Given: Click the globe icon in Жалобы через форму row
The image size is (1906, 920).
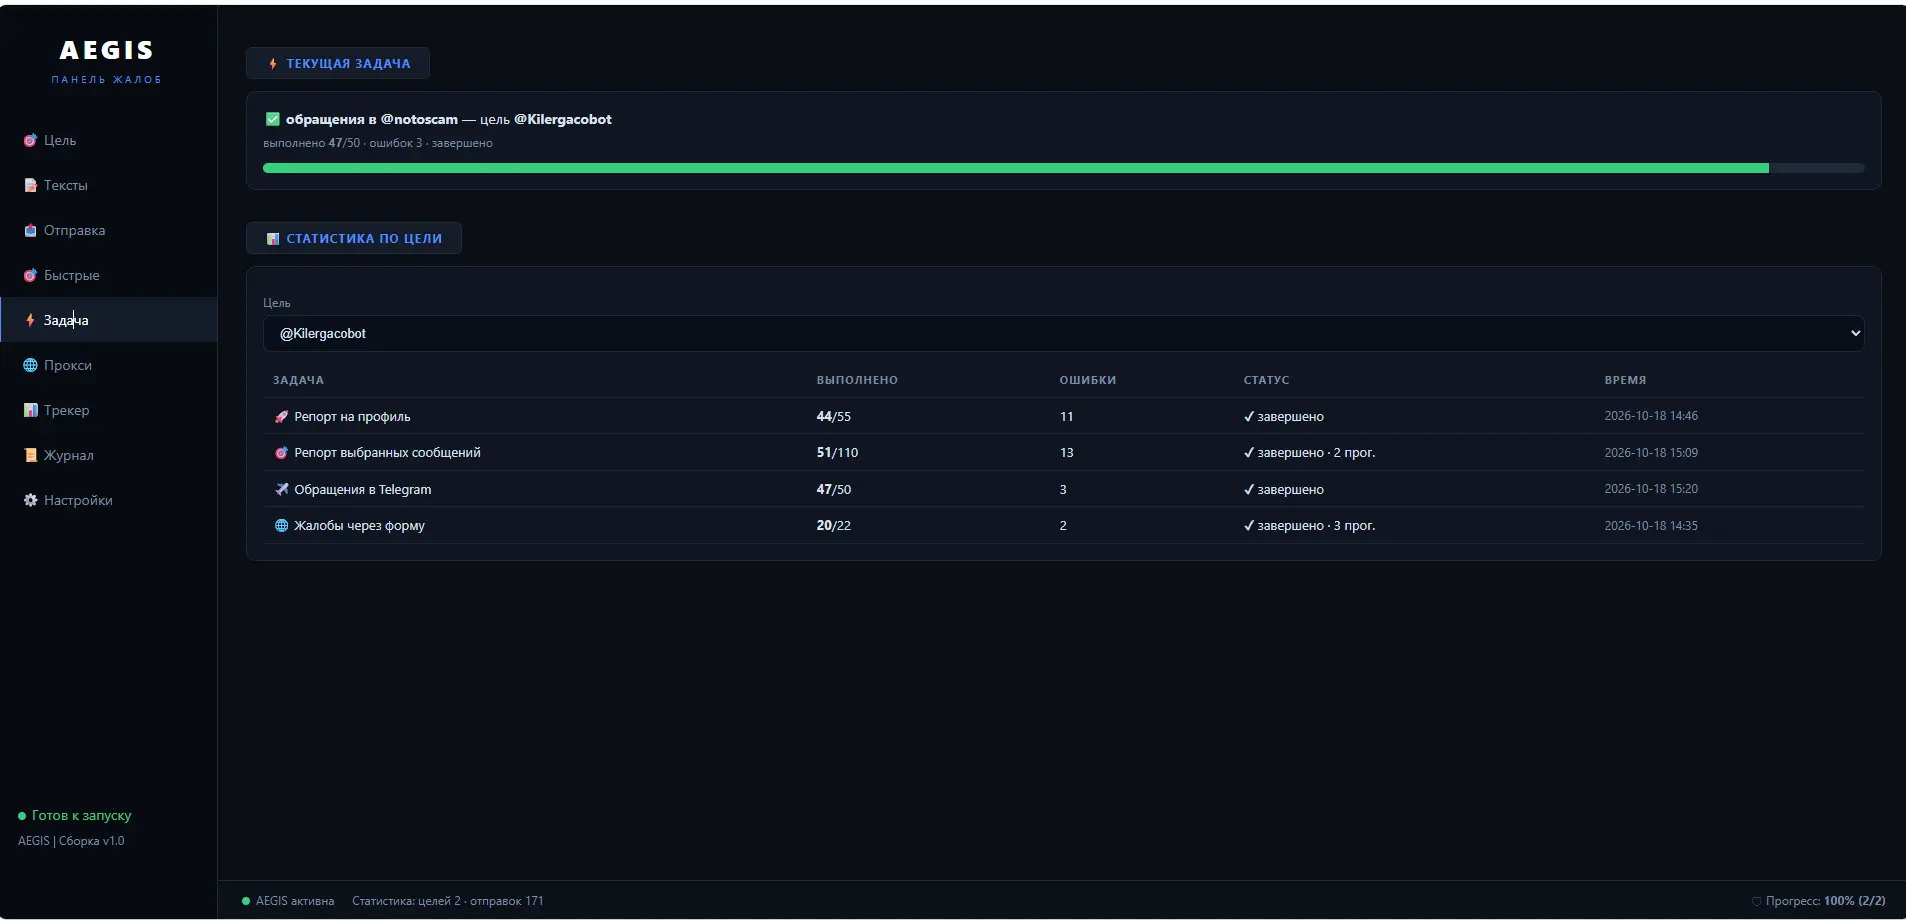Looking at the screenshot, I should click(x=281, y=526).
